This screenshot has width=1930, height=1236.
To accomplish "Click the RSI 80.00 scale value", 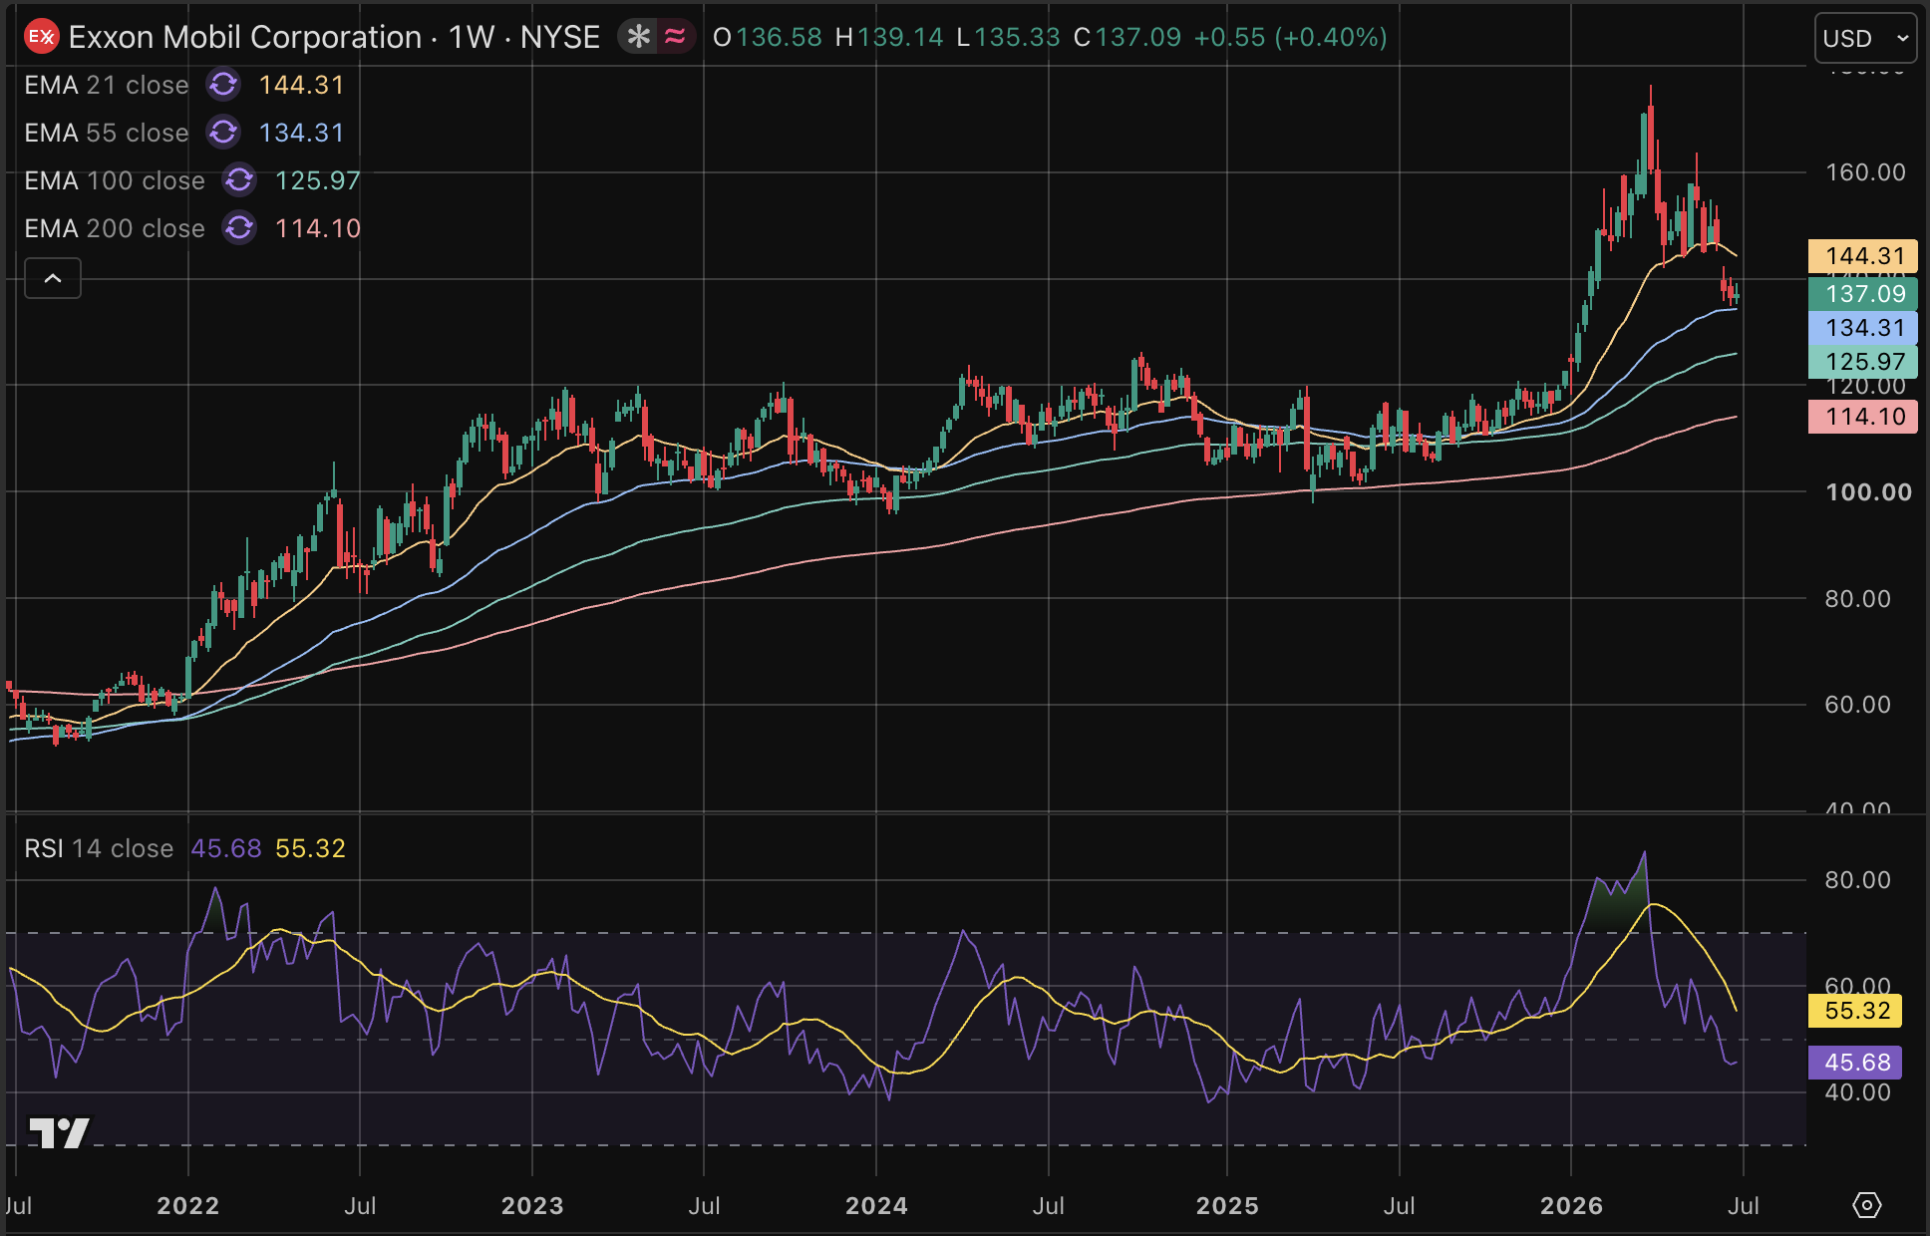I will click(1857, 880).
